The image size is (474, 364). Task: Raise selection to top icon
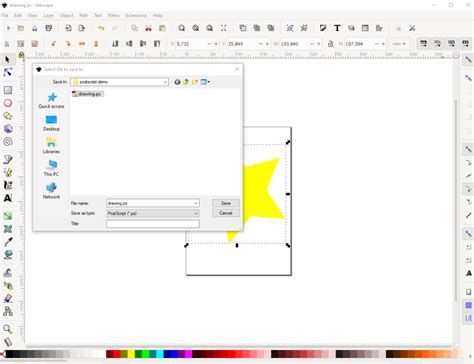pos(157,44)
